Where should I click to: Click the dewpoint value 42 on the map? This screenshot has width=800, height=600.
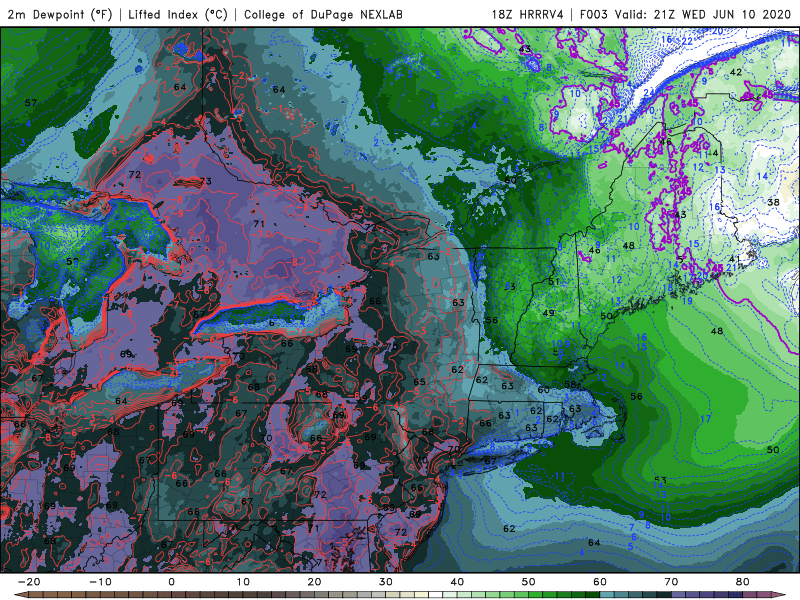(736, 72)
